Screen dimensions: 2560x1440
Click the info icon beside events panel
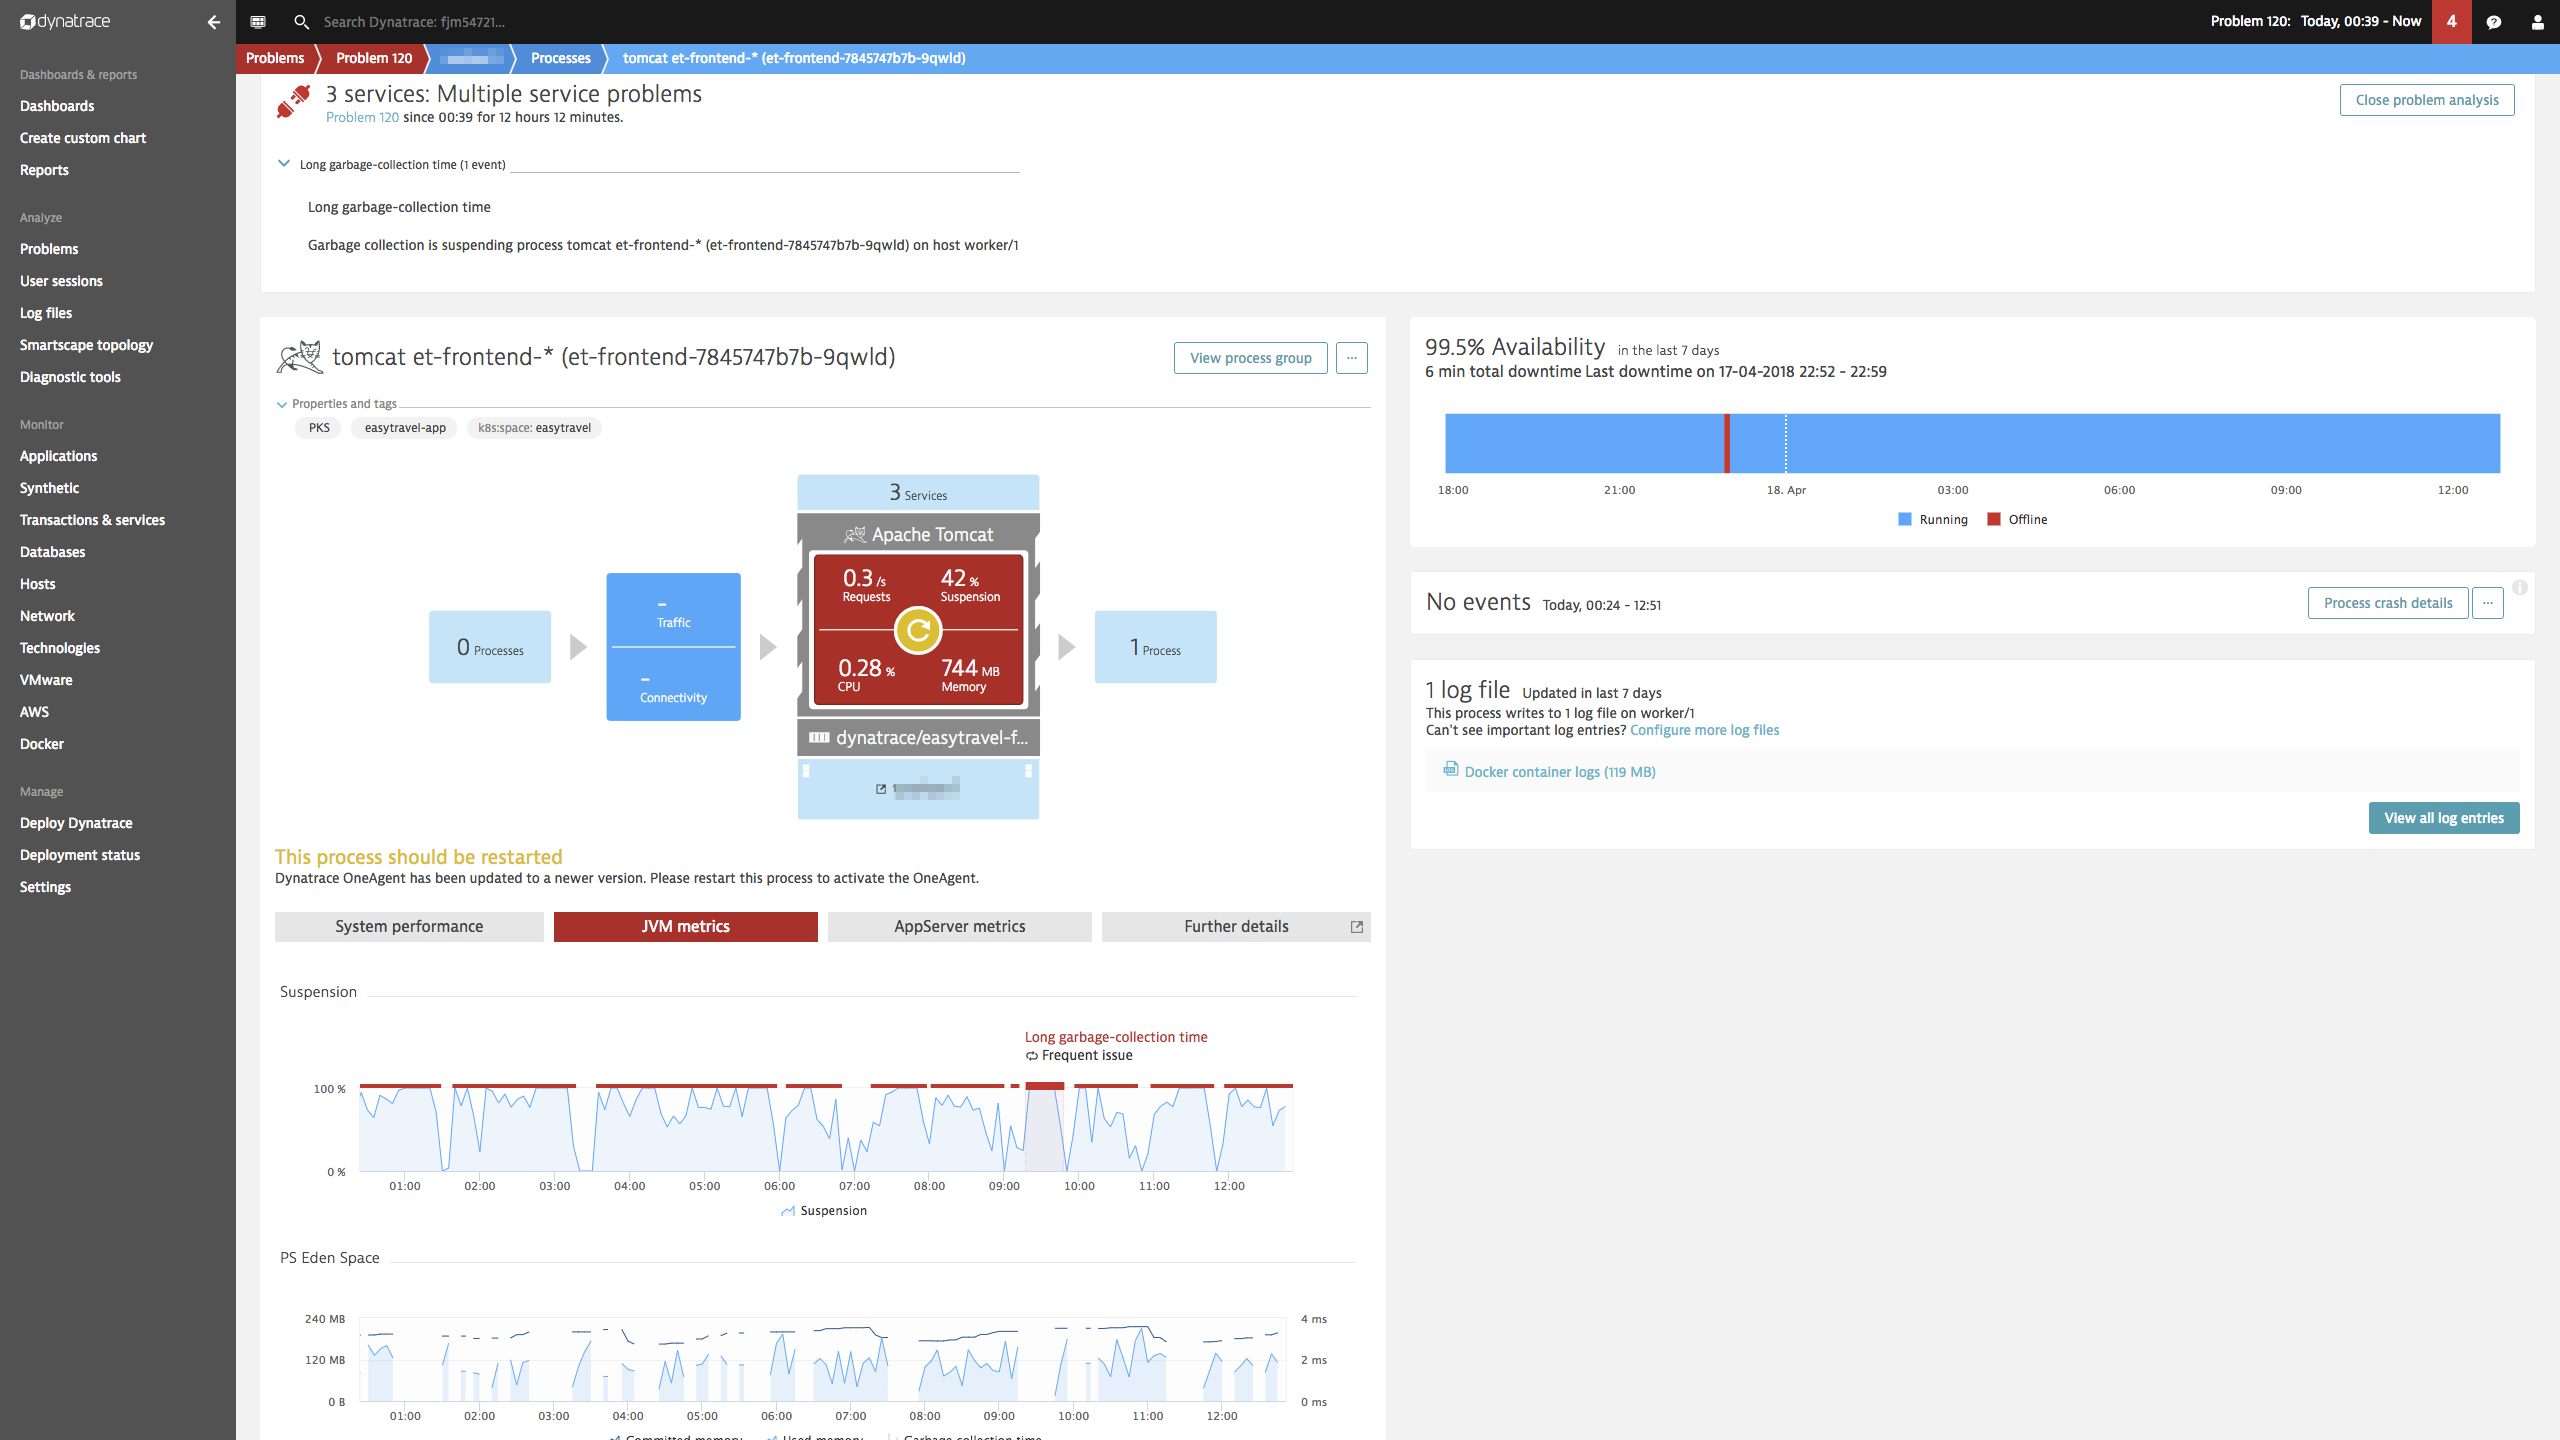click(x=2520, y=587)
